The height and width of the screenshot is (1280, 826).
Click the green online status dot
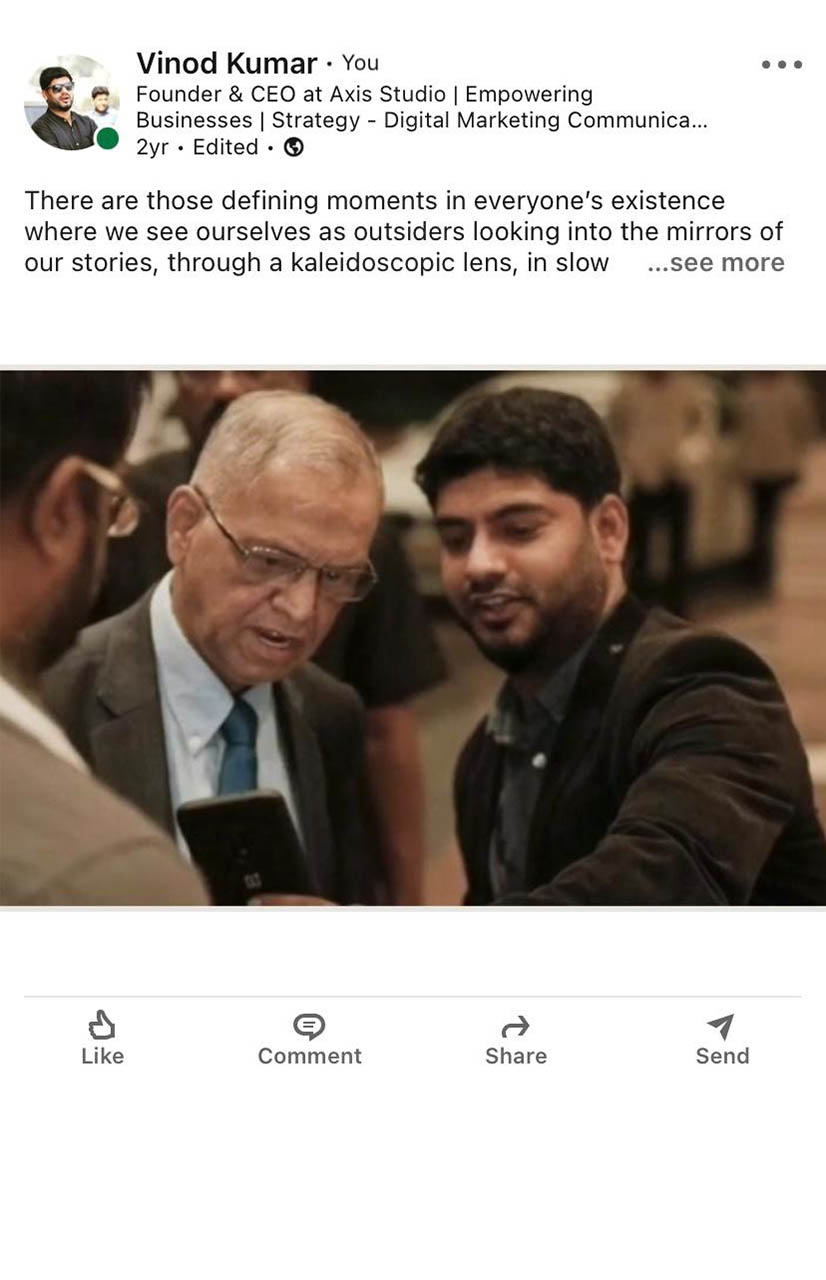coord(107,138)
